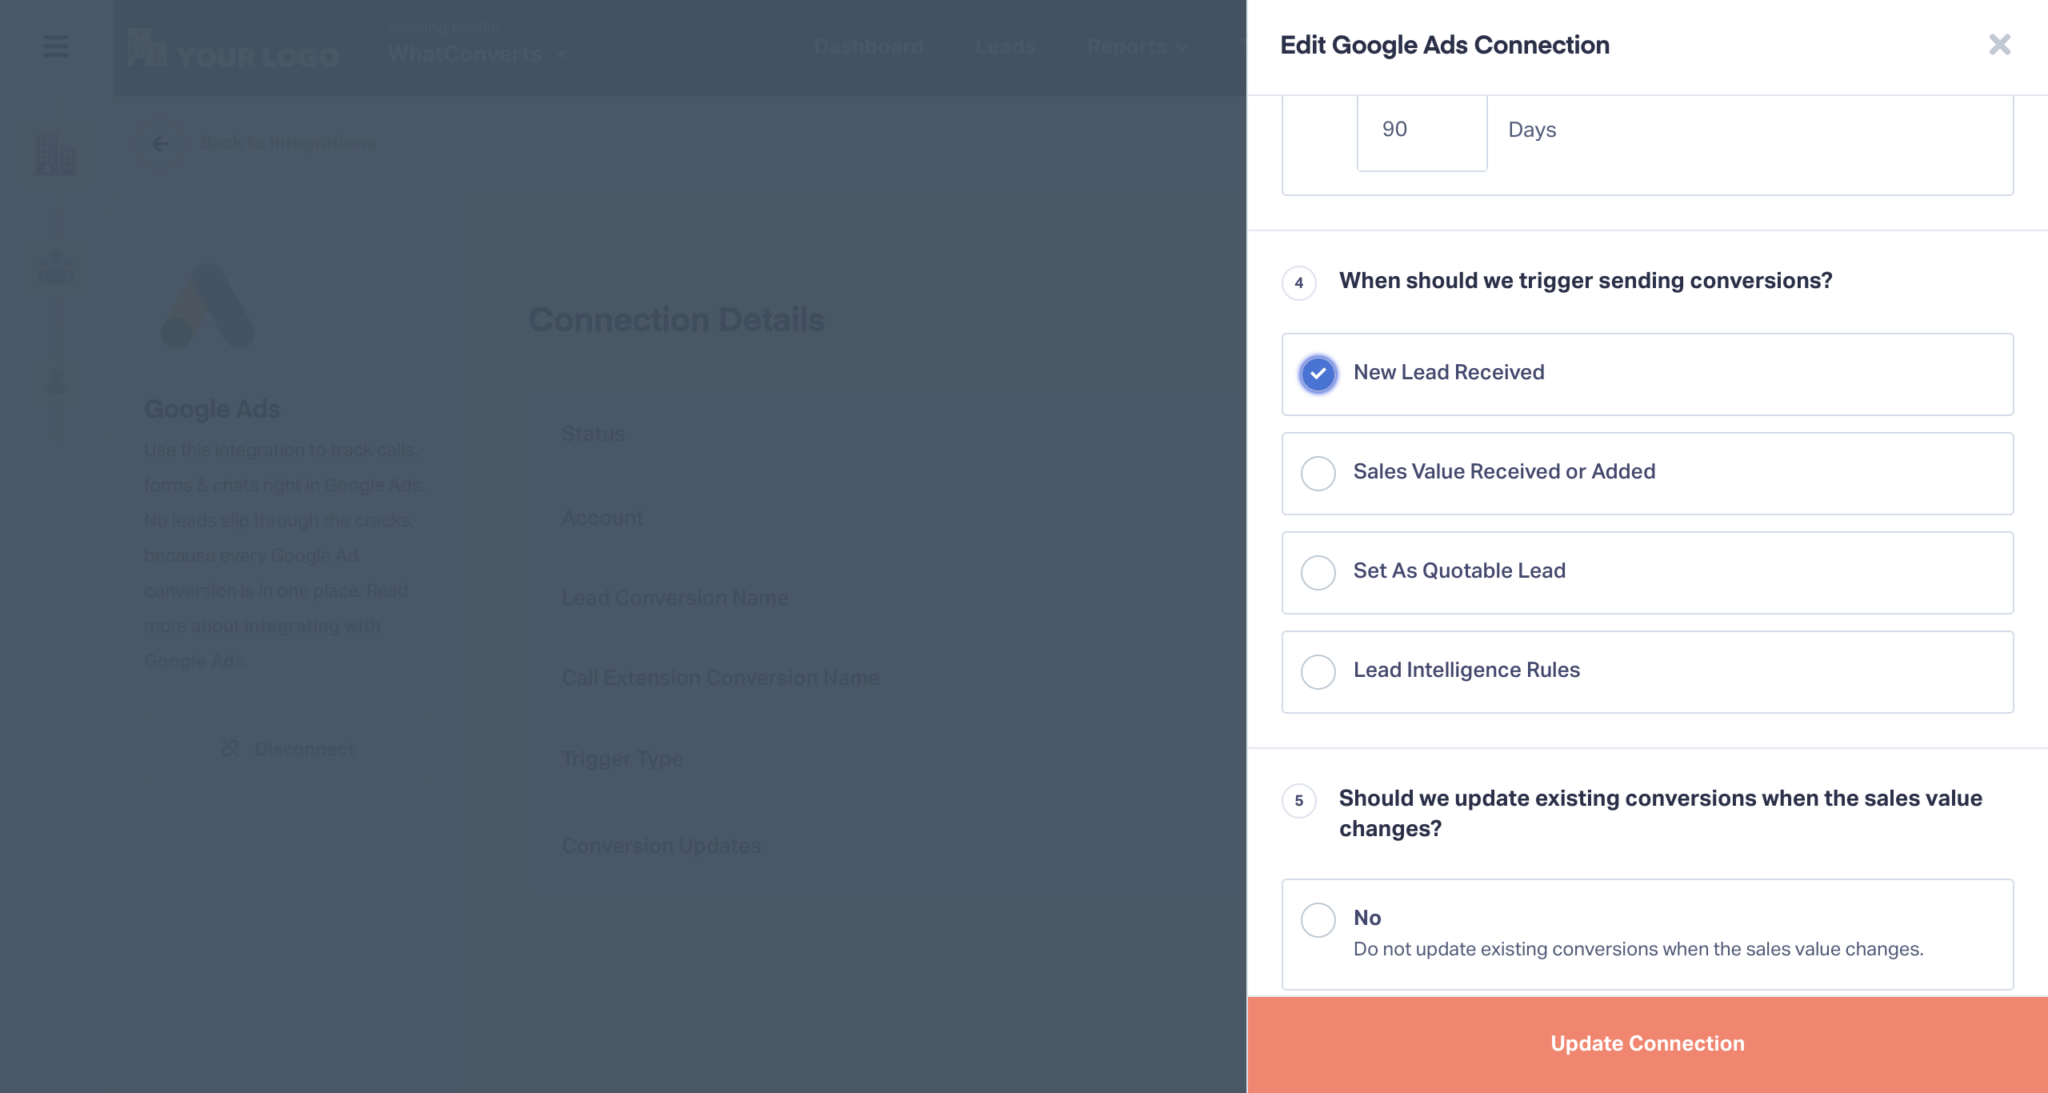Select the Lead Intelligence Rules option
This screenshot has height=1093, width=2048.
[x=1318, y=671]
